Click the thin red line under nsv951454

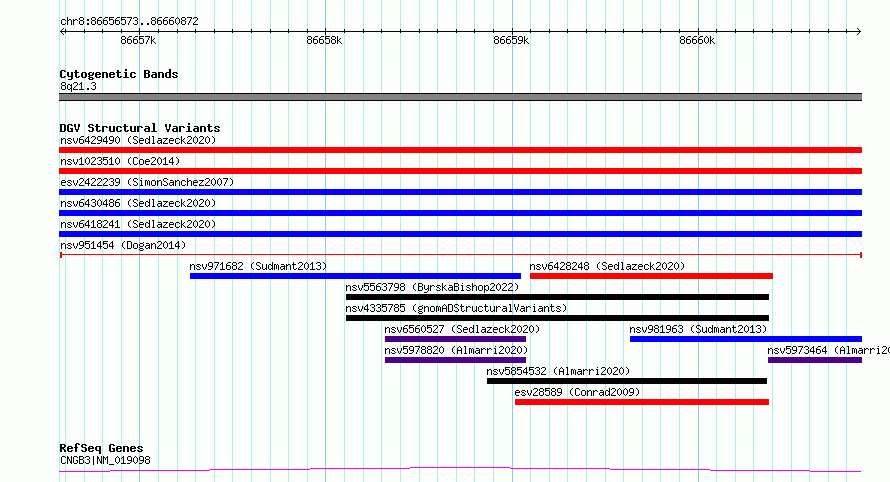click(460, 255)
